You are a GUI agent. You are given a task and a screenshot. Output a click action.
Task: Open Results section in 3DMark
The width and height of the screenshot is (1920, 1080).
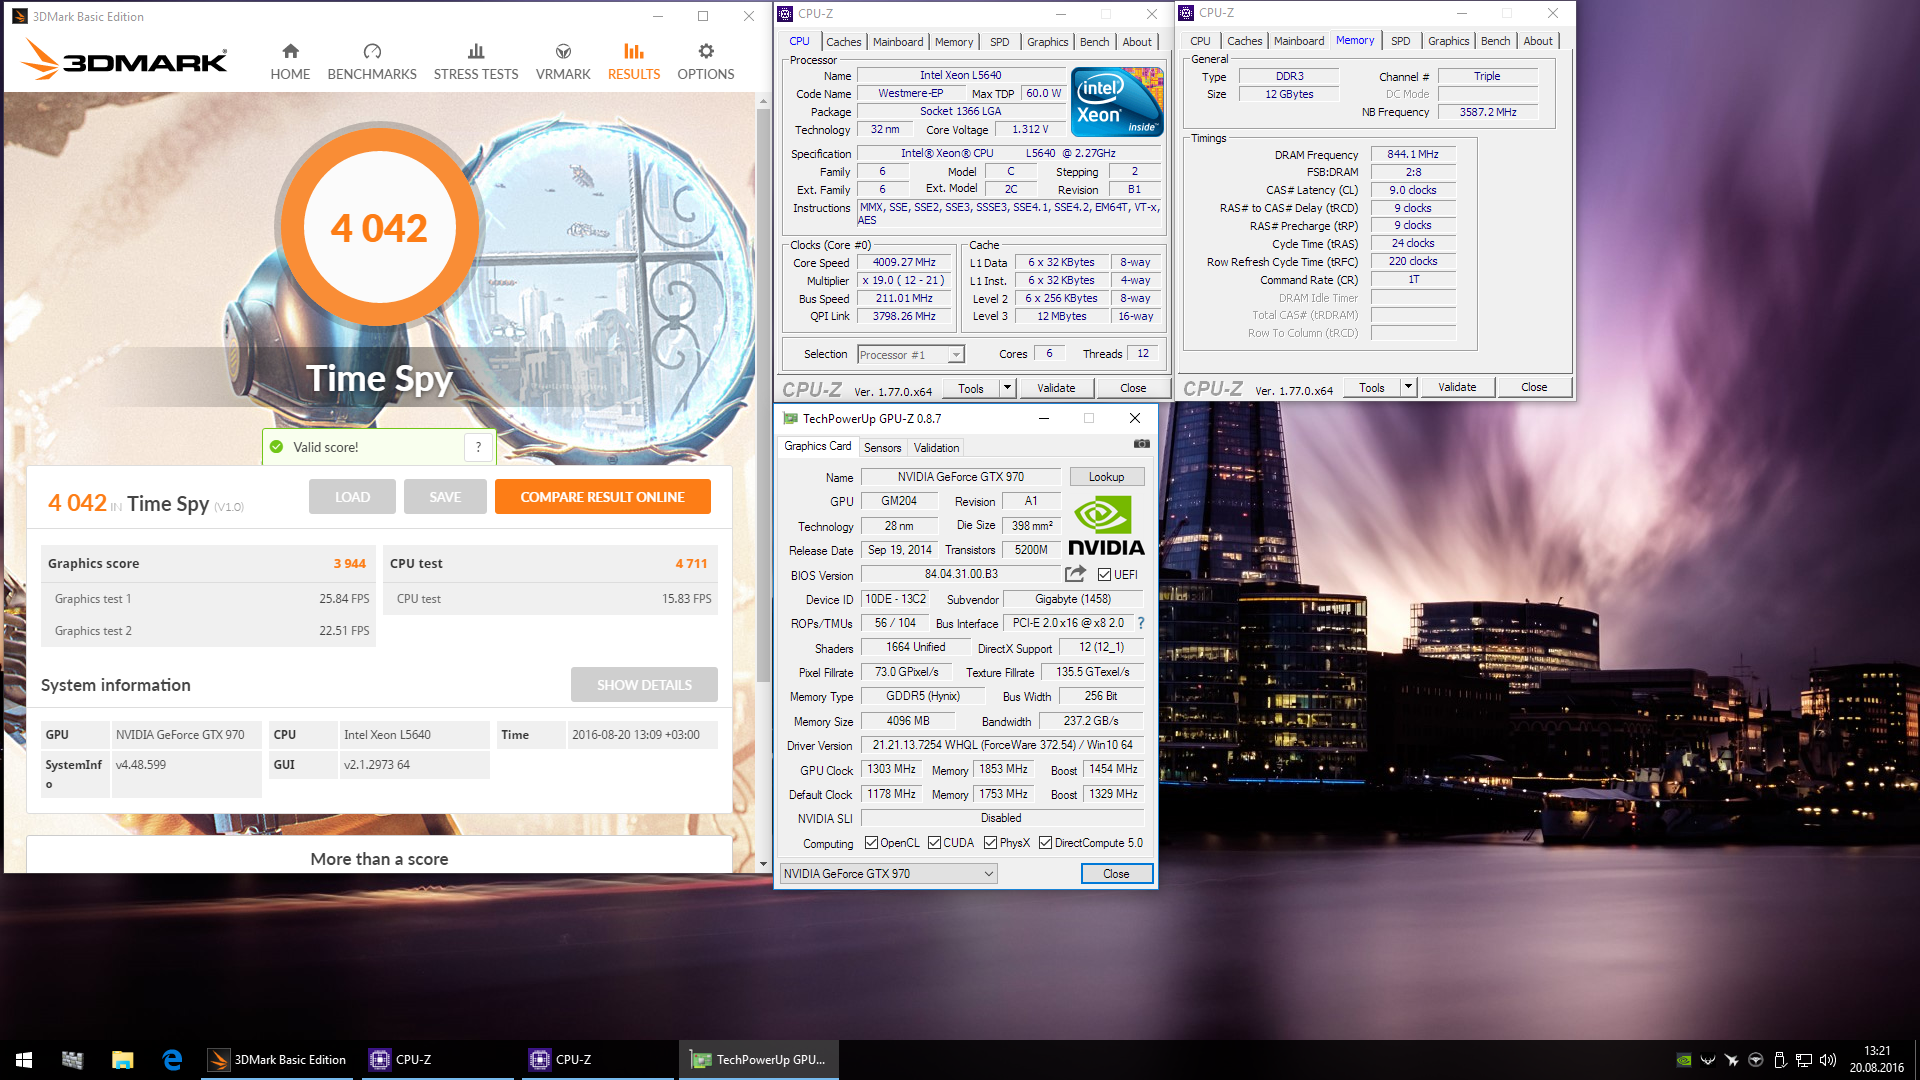(x=634, y=62)
